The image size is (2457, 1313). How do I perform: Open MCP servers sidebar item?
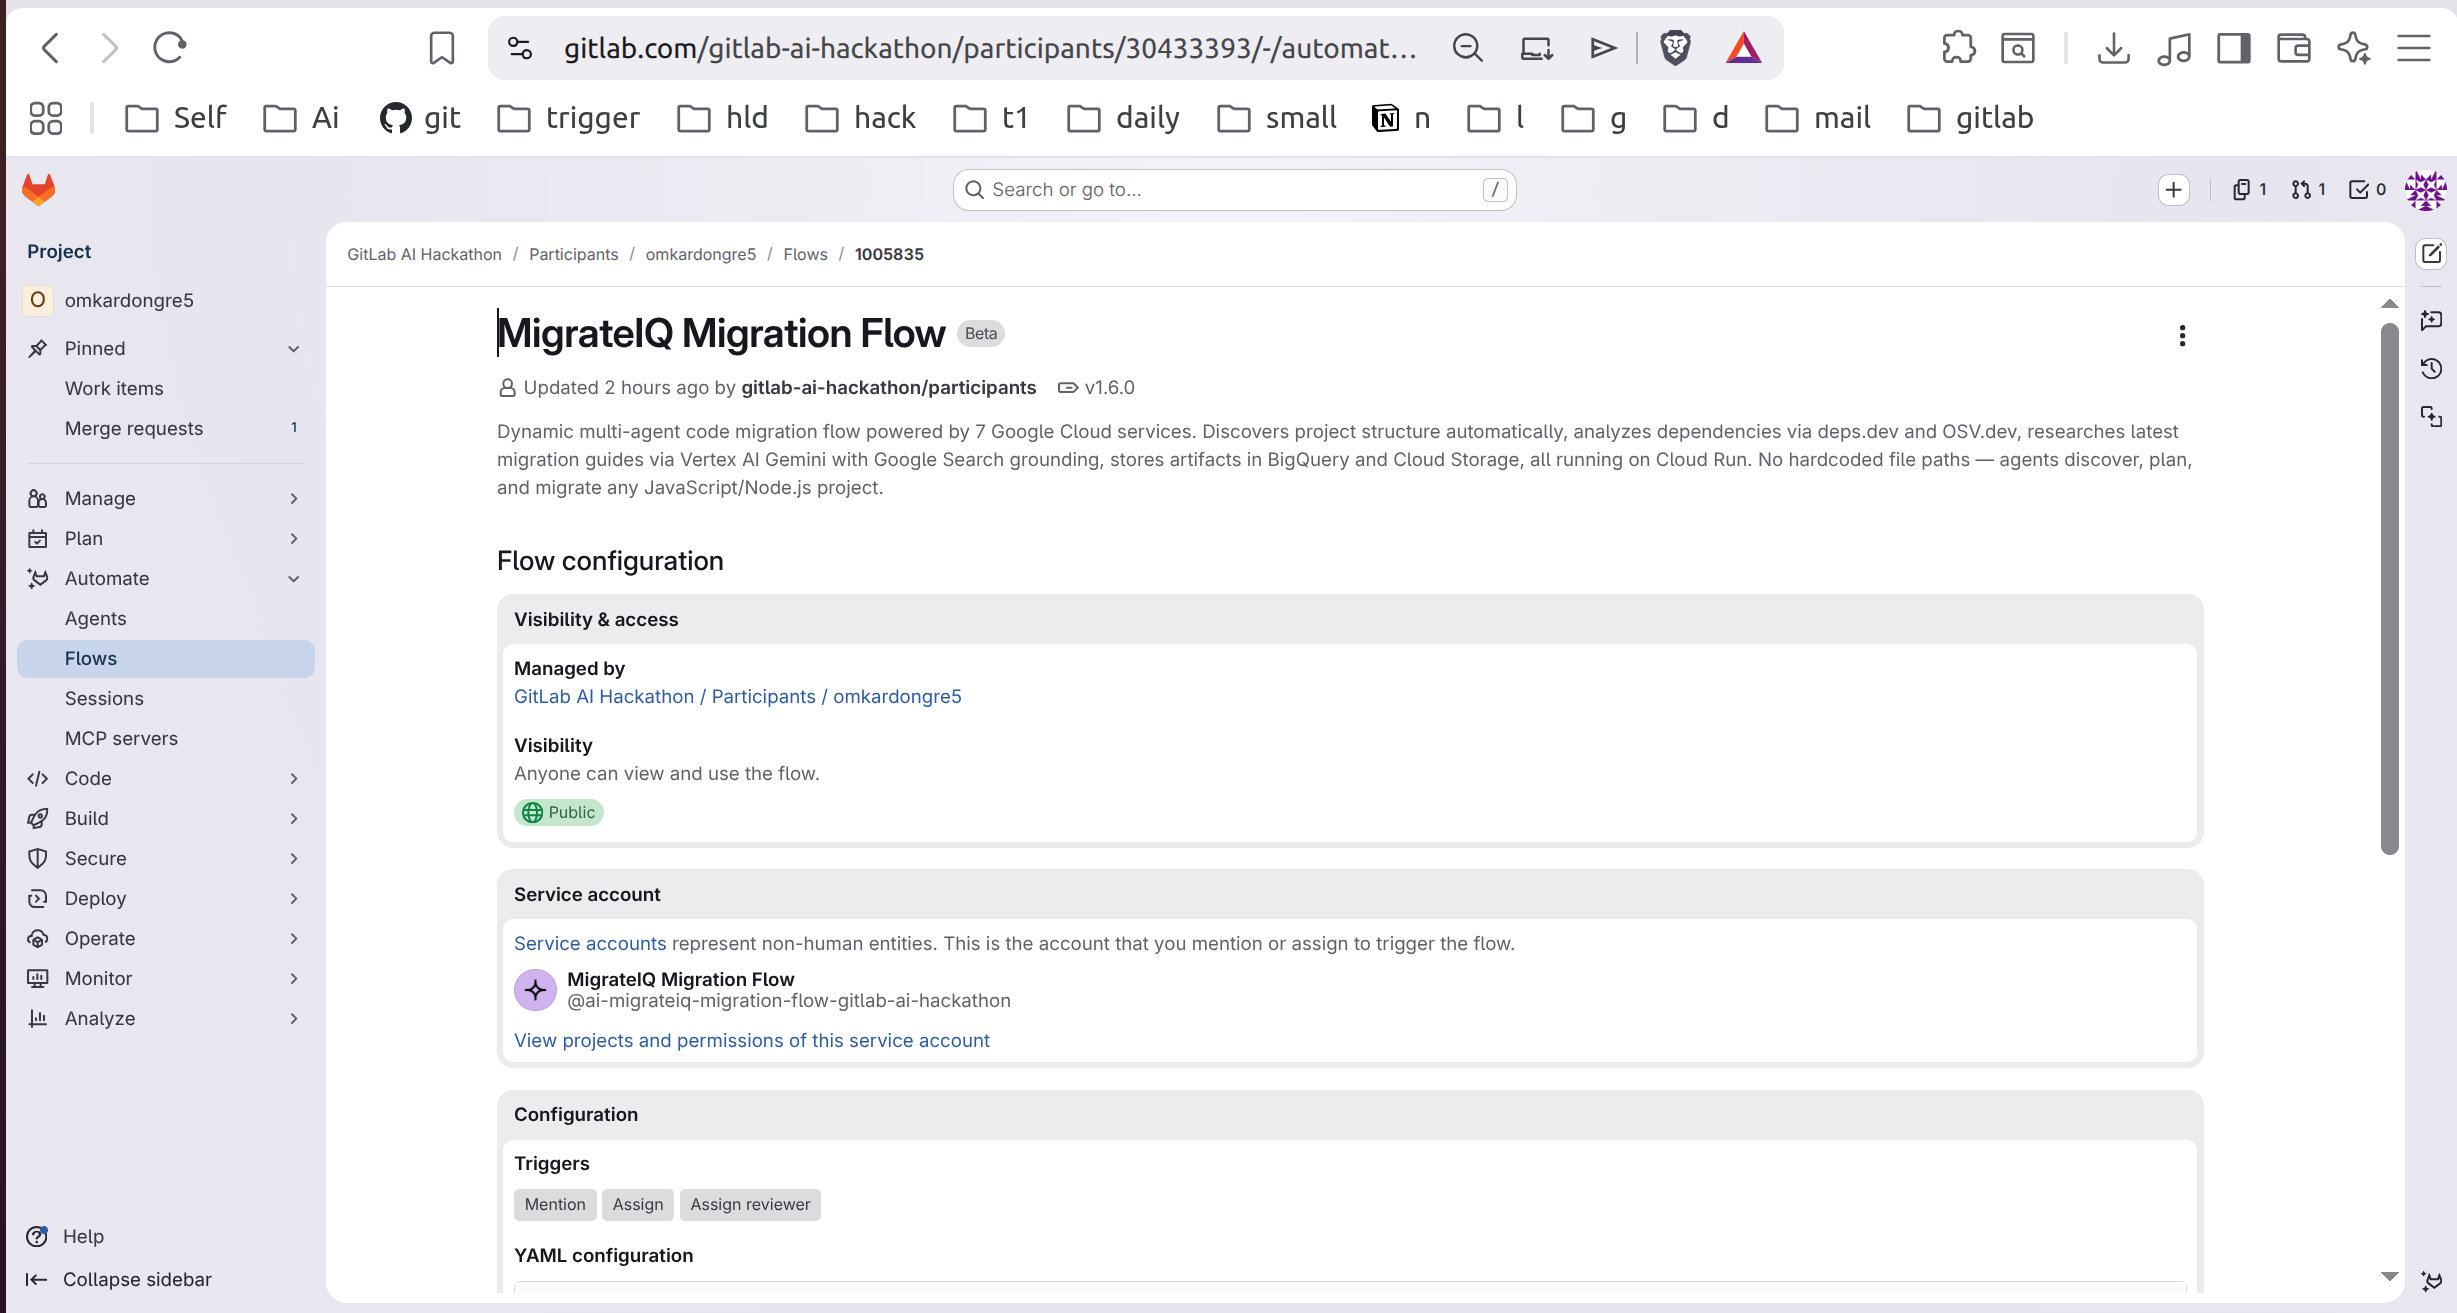pos(121,739)
